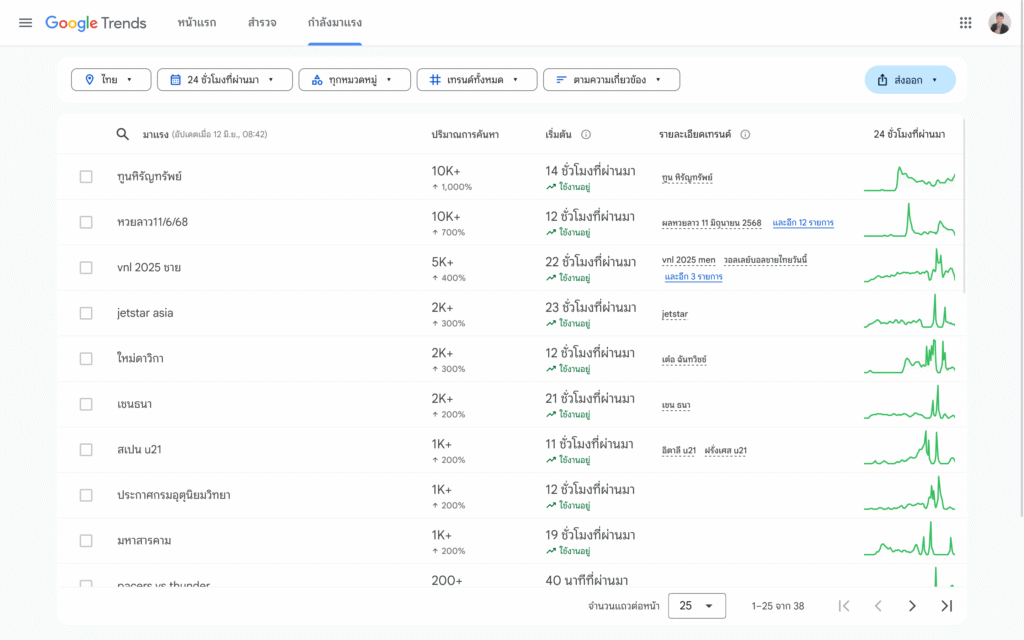This screenshot has width=1024, height=640.
Task: Open the Google apps grid
Action: click(x=965, y=23)
